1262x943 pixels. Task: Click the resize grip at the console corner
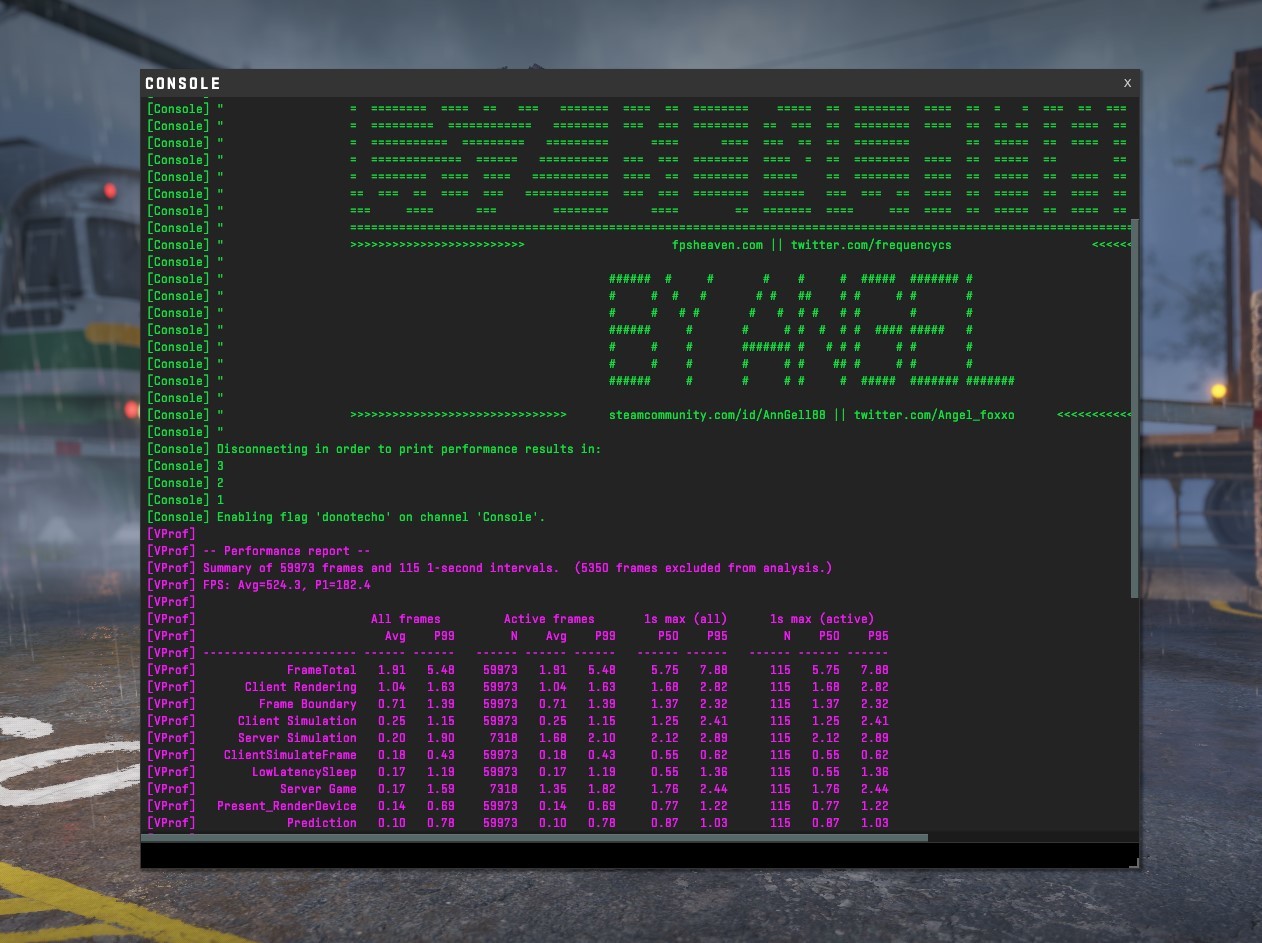point(1133,862)
